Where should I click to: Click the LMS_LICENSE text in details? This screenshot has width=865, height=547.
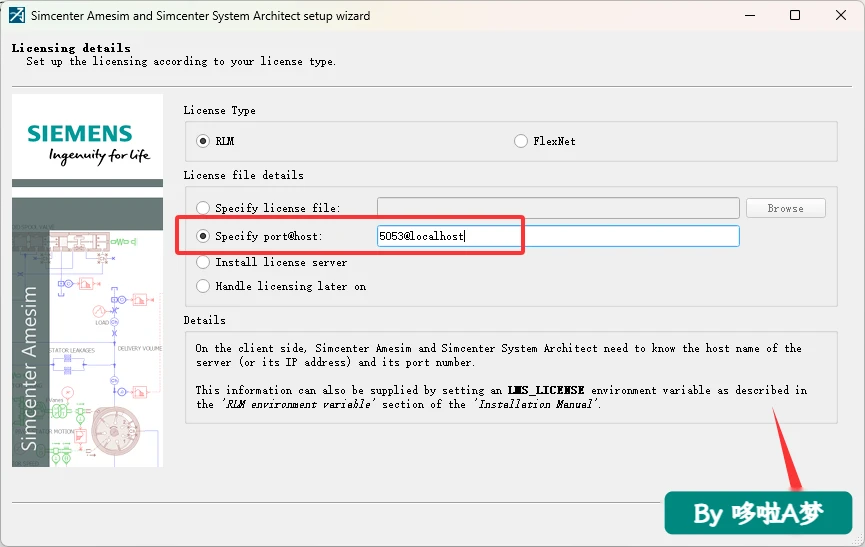pos(546,390)
